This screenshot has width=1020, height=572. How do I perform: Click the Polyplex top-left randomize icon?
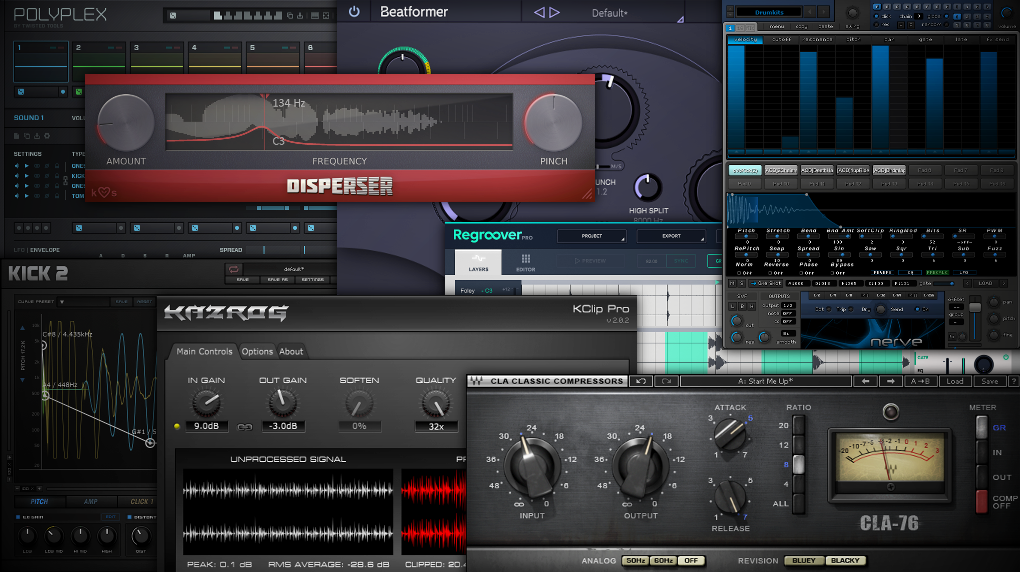point(172,15)
